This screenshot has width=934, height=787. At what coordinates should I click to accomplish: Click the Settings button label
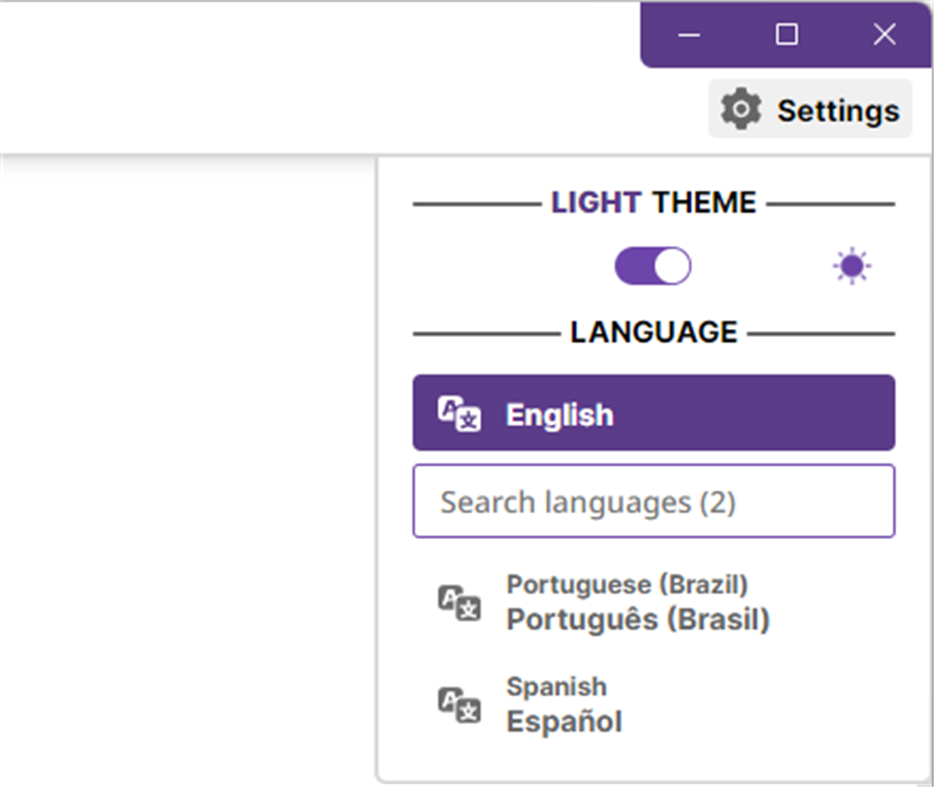(838, 110)
